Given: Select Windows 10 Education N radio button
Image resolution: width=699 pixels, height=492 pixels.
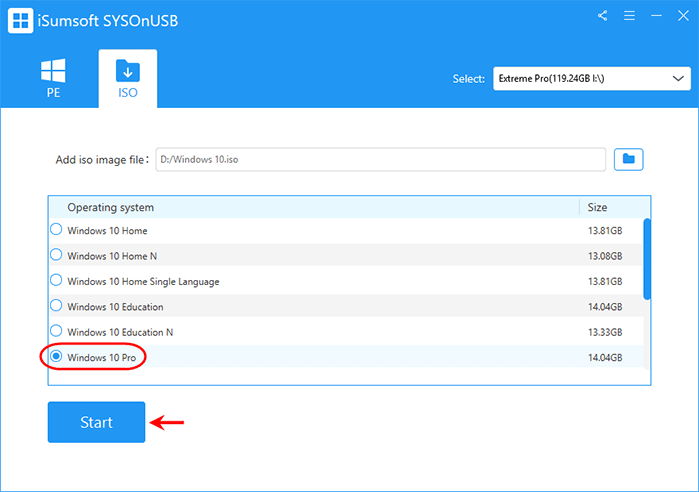Looking at the screenshot, I should coord(56,331).
